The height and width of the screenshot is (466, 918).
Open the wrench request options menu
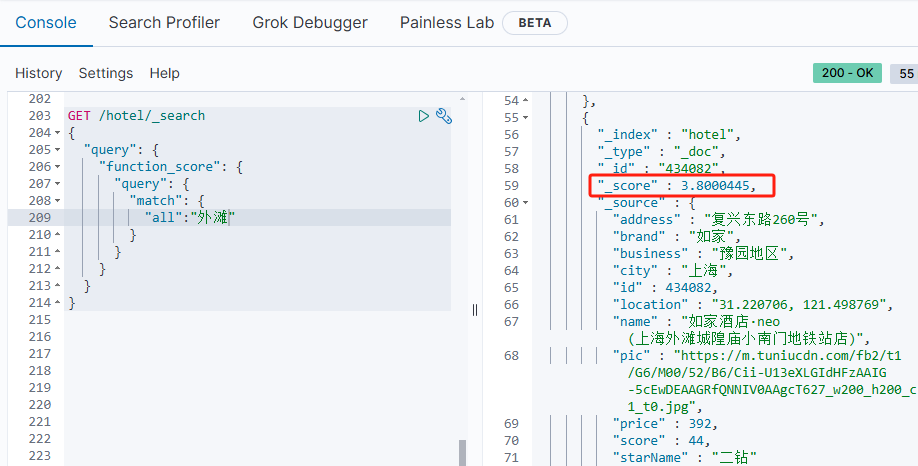pos(444,116)
